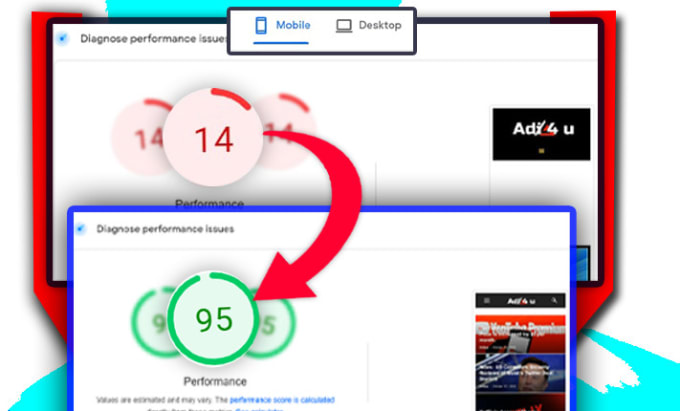Click icon beside upper 'Diagnose performance issues'
The width and height of the screenshot is (680, 411).
[x=62, y=39]
